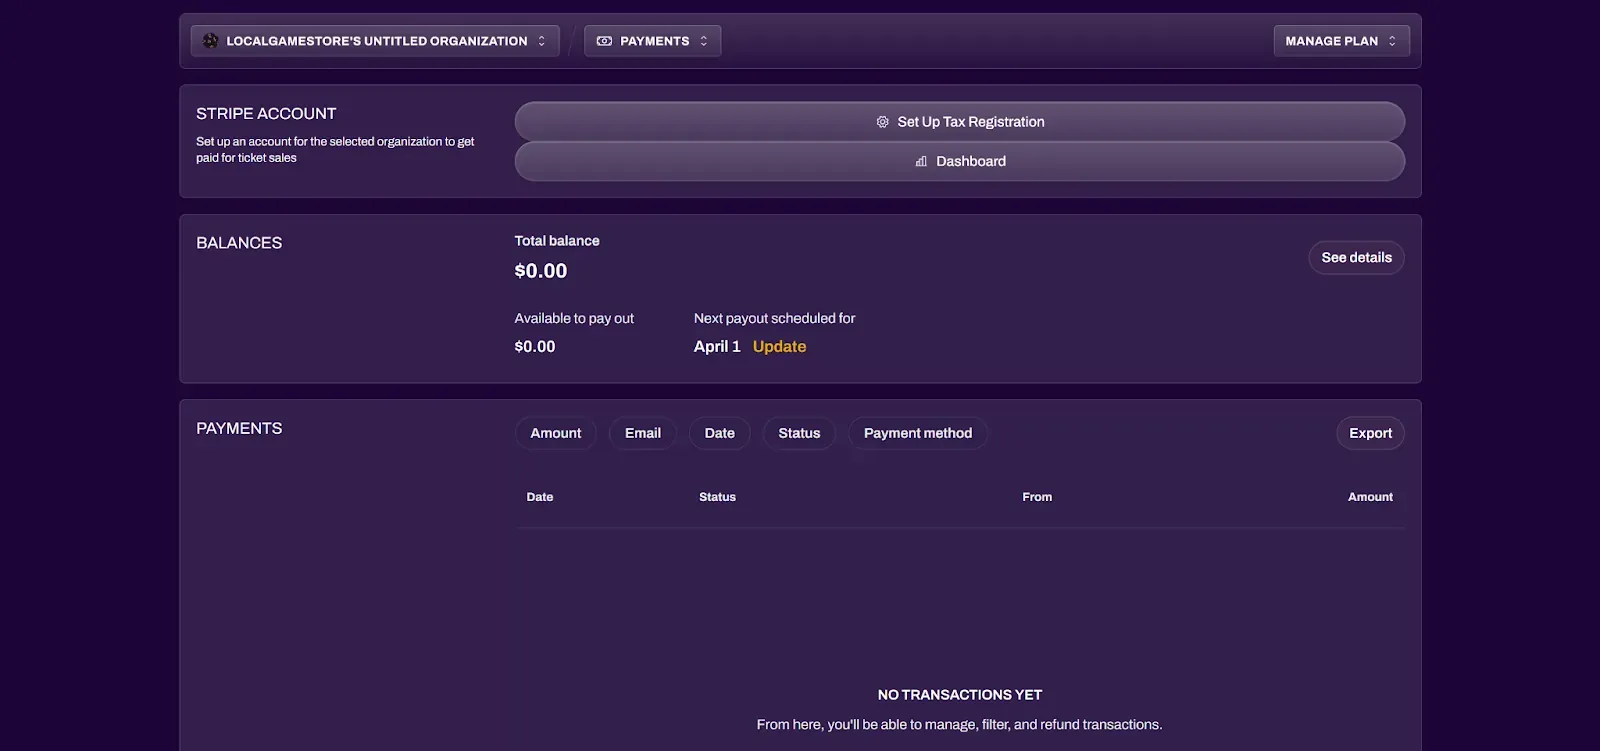The image size is (1600, 751).
Task: Filter payments by Status
Action: point(799,433)
